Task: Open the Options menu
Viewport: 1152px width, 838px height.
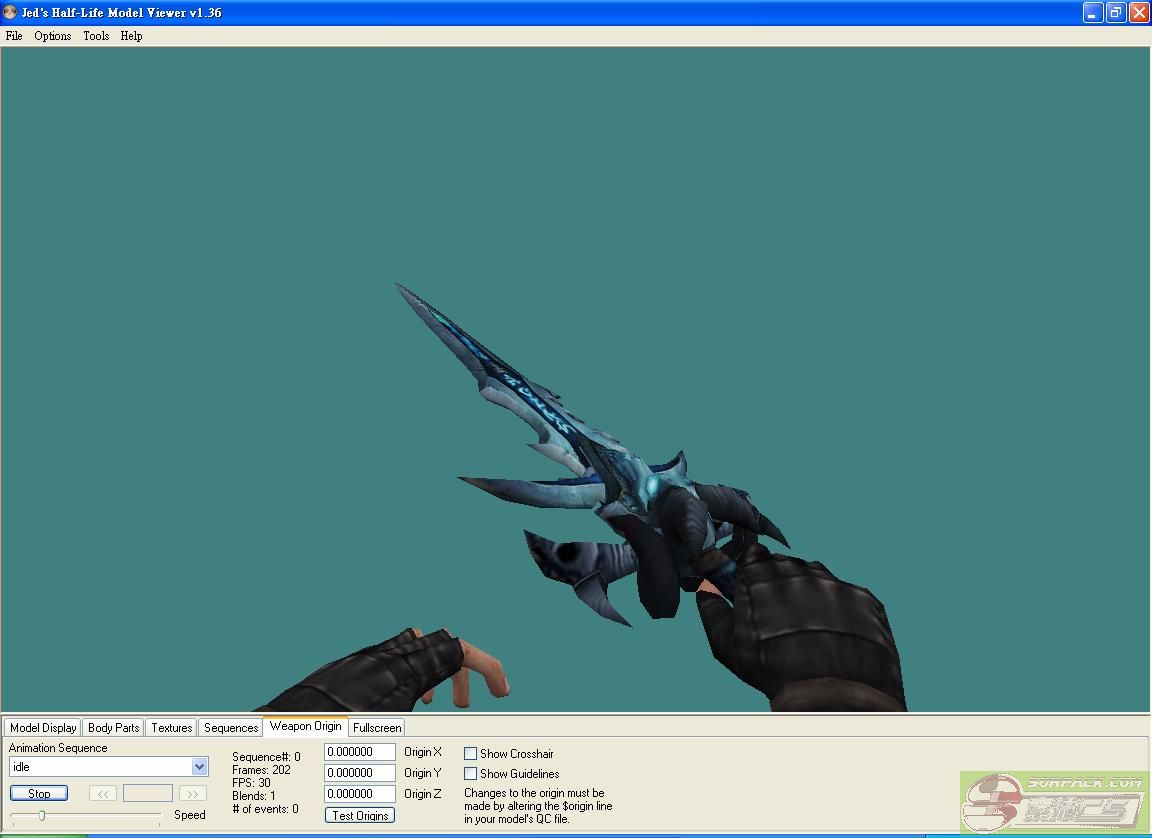Action: click(52, 36)
